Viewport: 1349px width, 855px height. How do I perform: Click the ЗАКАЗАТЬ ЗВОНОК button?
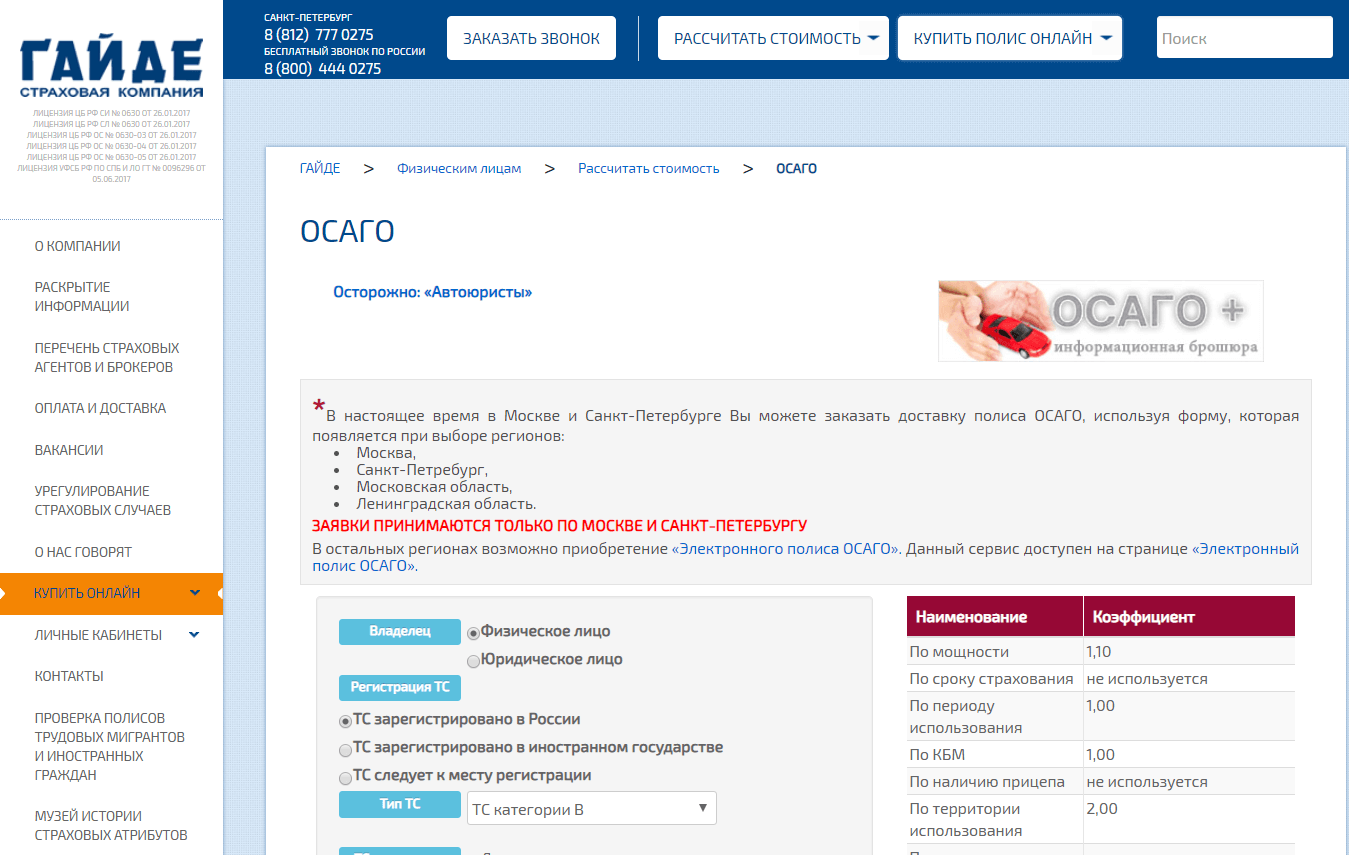(x=531, y=38)
